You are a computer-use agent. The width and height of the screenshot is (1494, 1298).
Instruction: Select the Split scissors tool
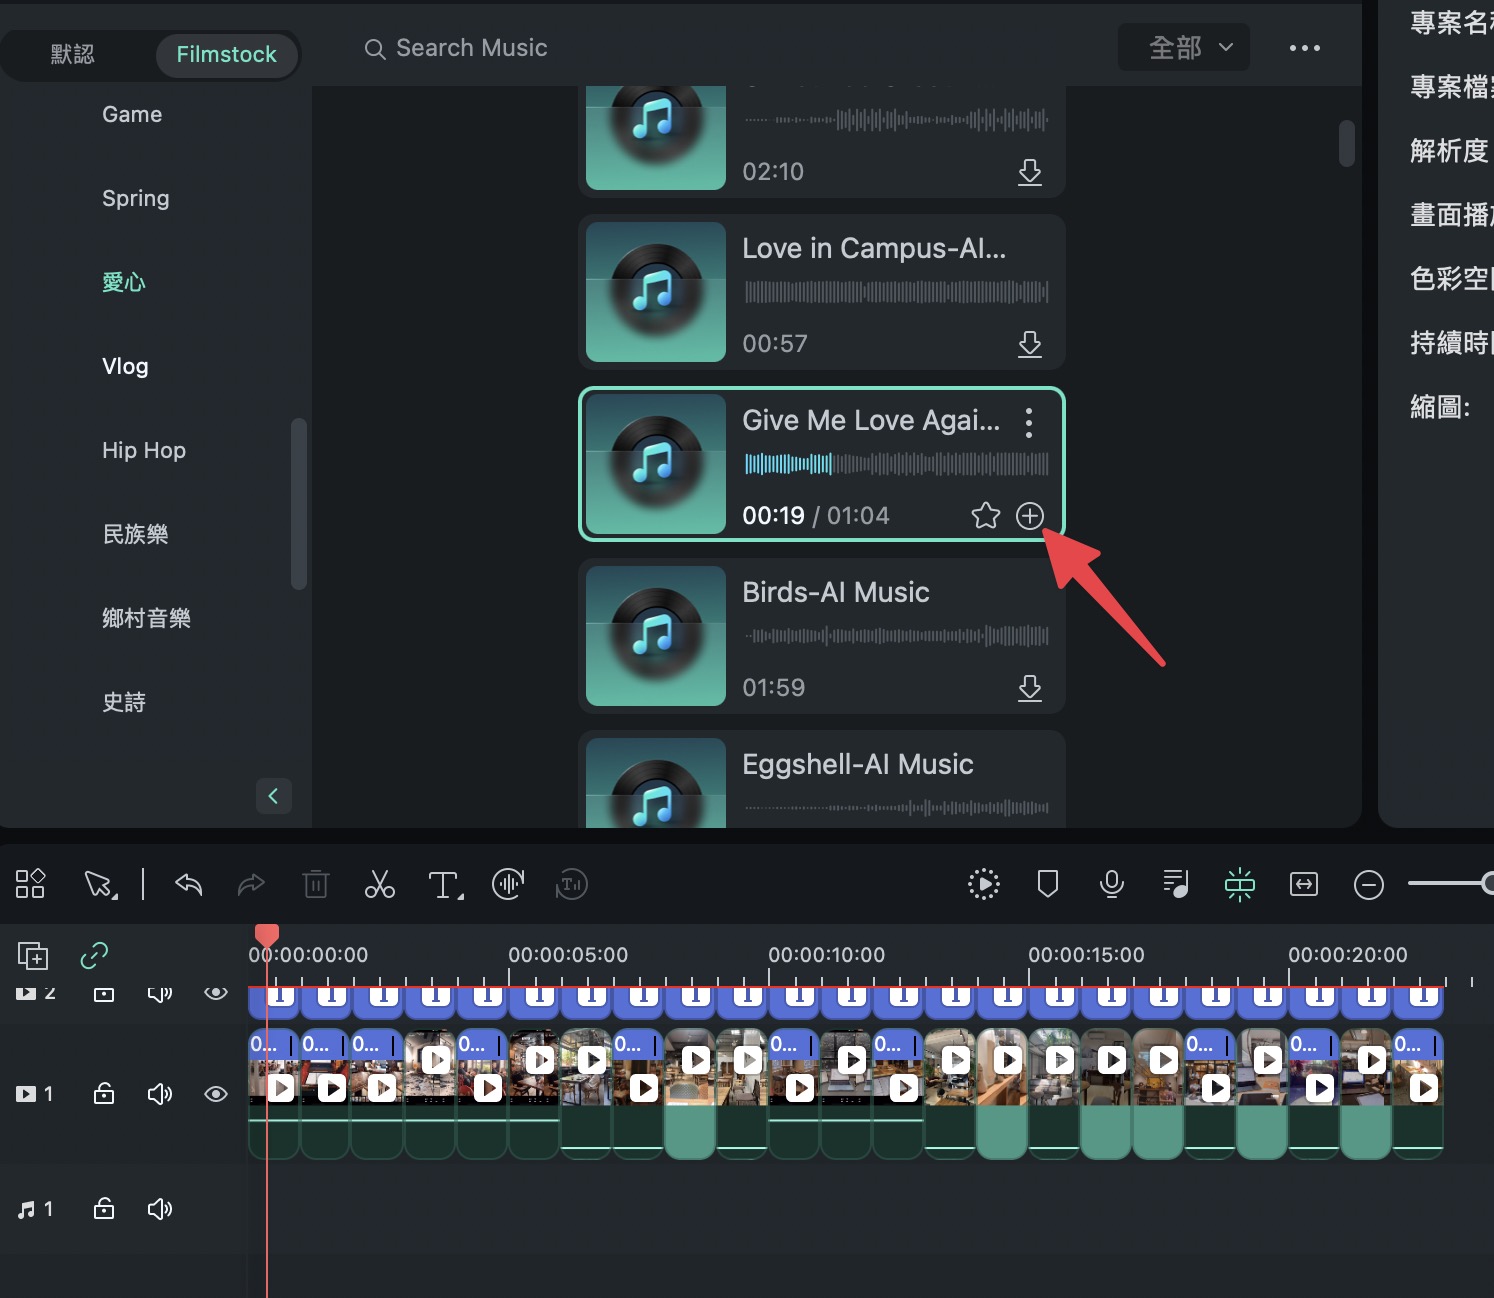(x=379, y=884)
